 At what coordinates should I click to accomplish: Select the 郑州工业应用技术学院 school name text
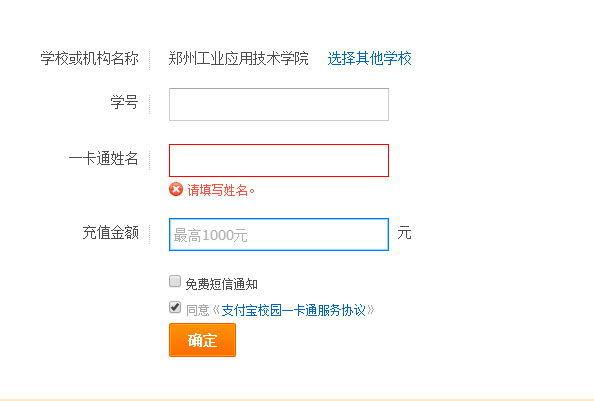238,59
